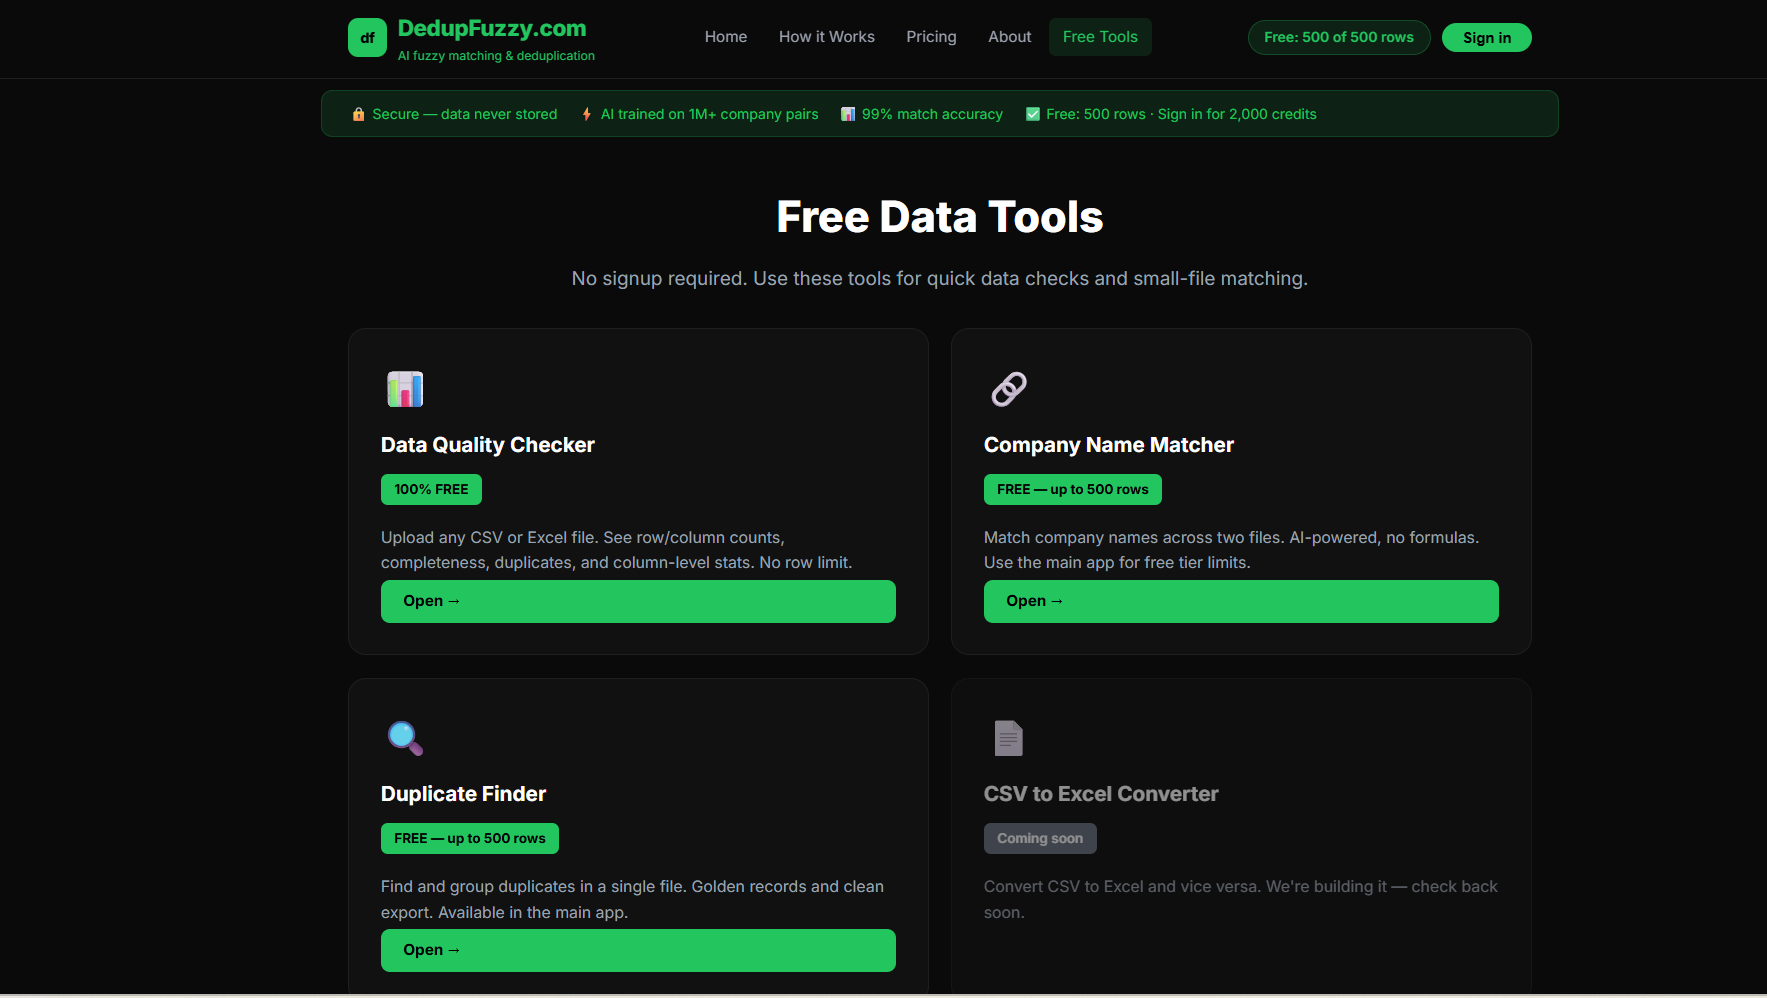Open the Duplicate Finder tool
The height and width of the screenshot is (998, 1767).
coord(638,950)
